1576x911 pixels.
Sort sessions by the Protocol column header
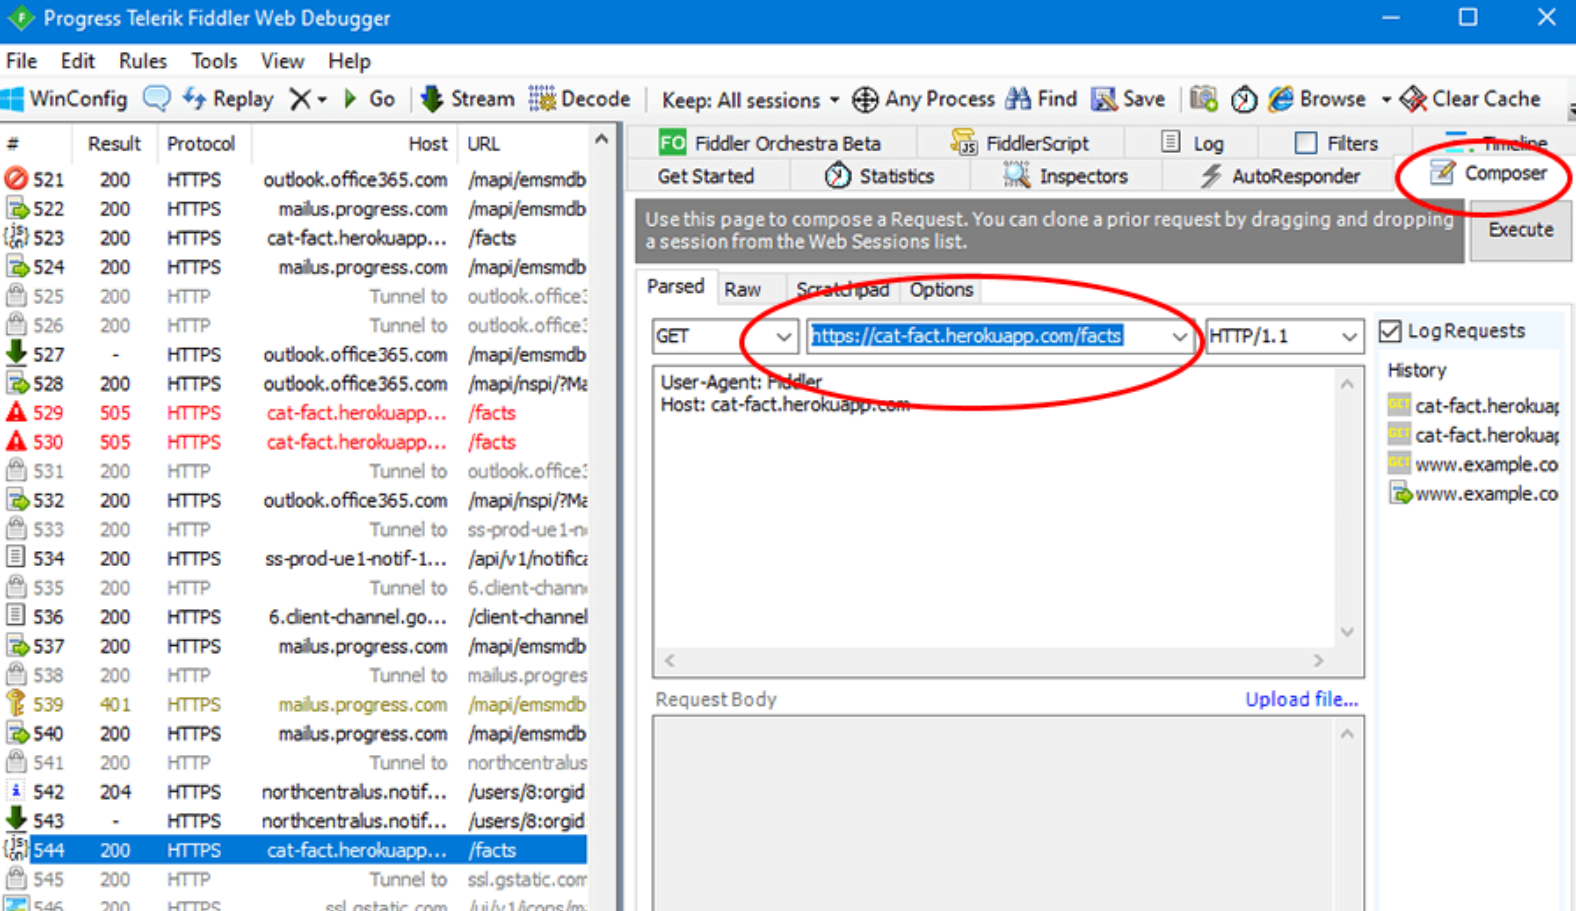pyautogui.click(x=201, y=144)
